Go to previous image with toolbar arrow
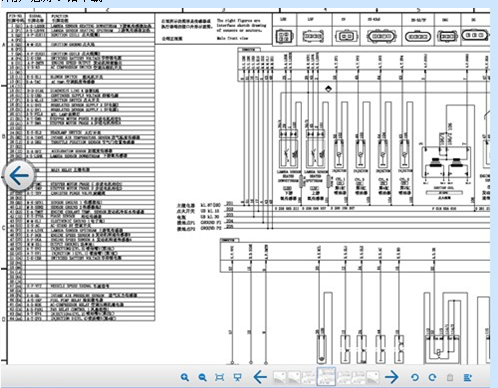 260,377
